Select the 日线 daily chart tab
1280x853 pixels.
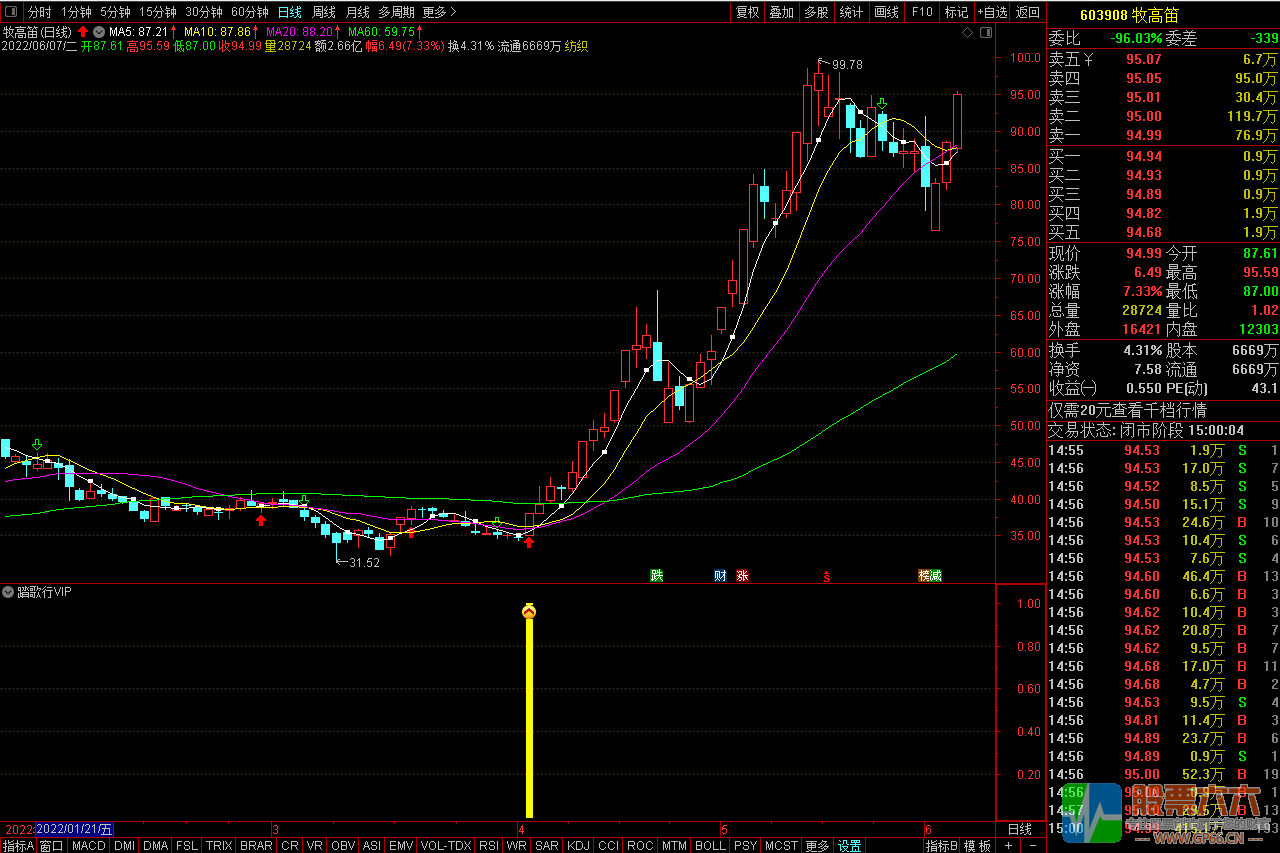(x=289, y=12)
